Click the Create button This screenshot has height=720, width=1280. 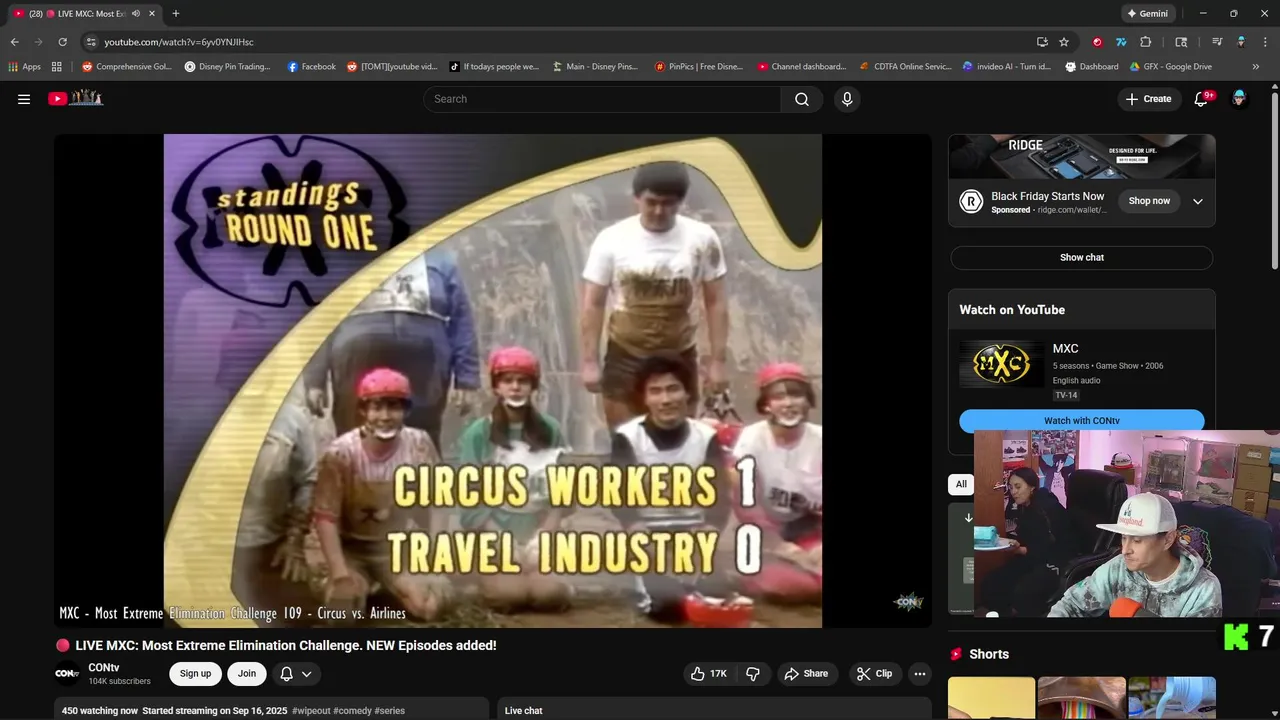1148,99
